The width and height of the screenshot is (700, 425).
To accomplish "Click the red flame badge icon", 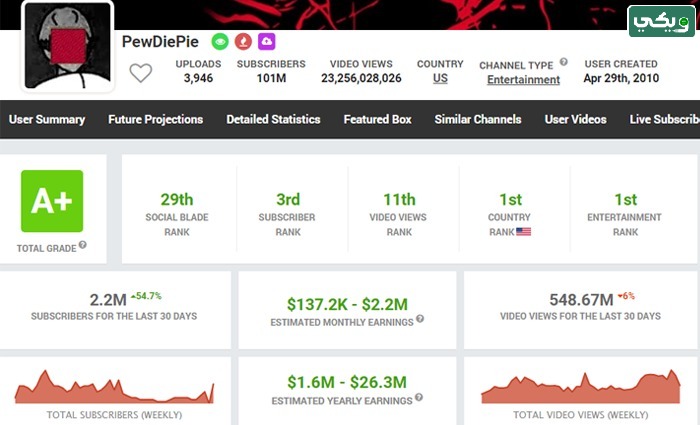I will 243,42.
